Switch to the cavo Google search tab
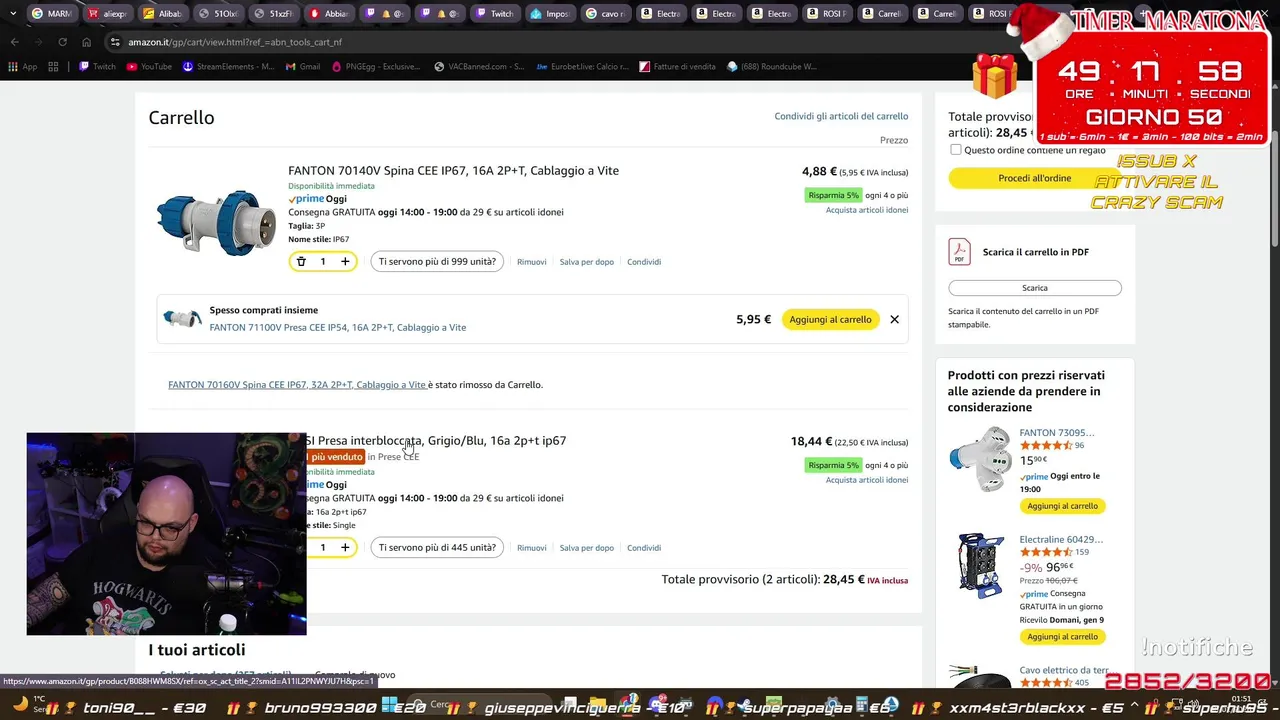 click(606, 14)
